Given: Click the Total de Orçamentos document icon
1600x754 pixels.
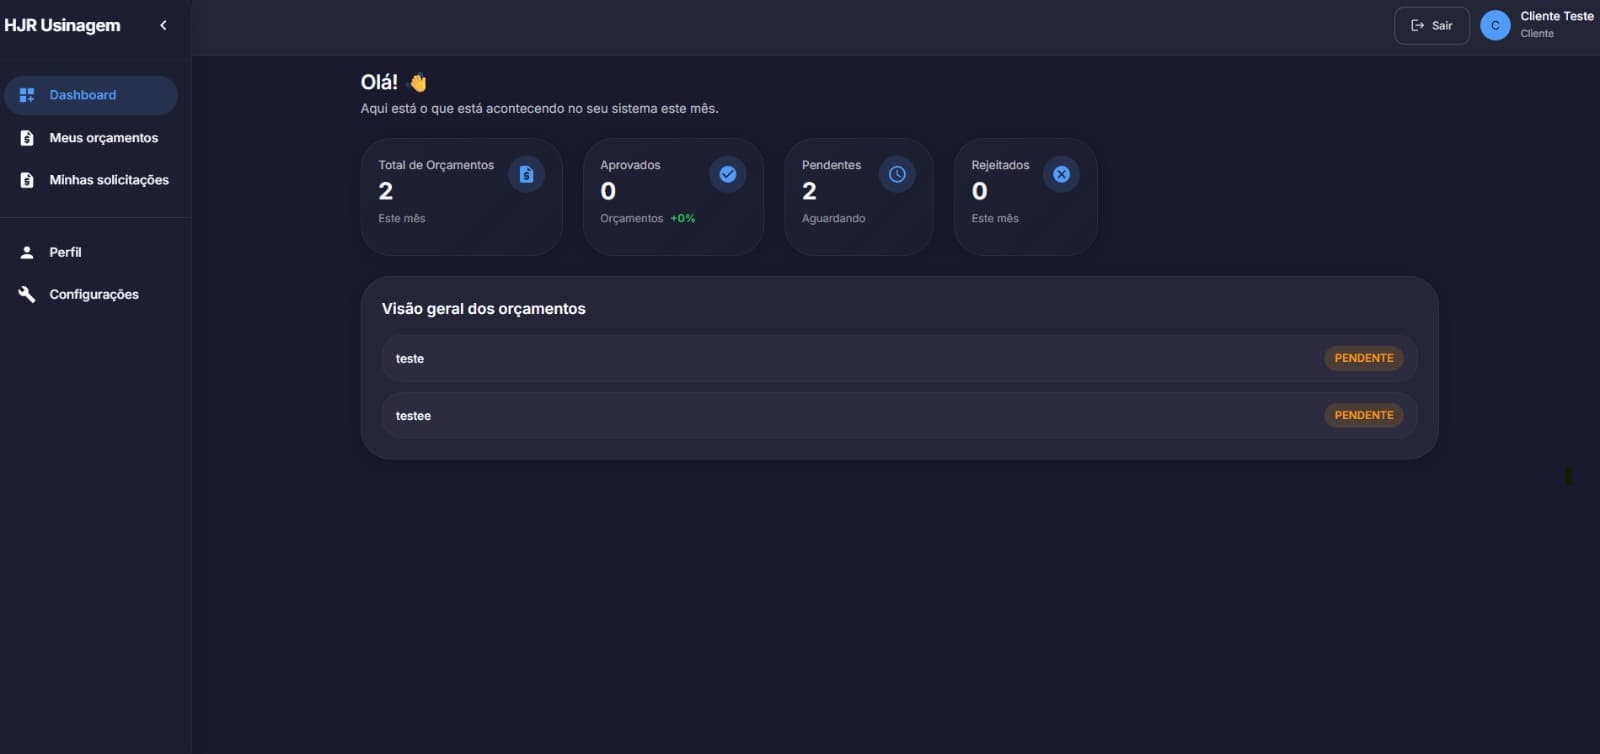Looking at the screenshot, I should click(x=526, y=174).
